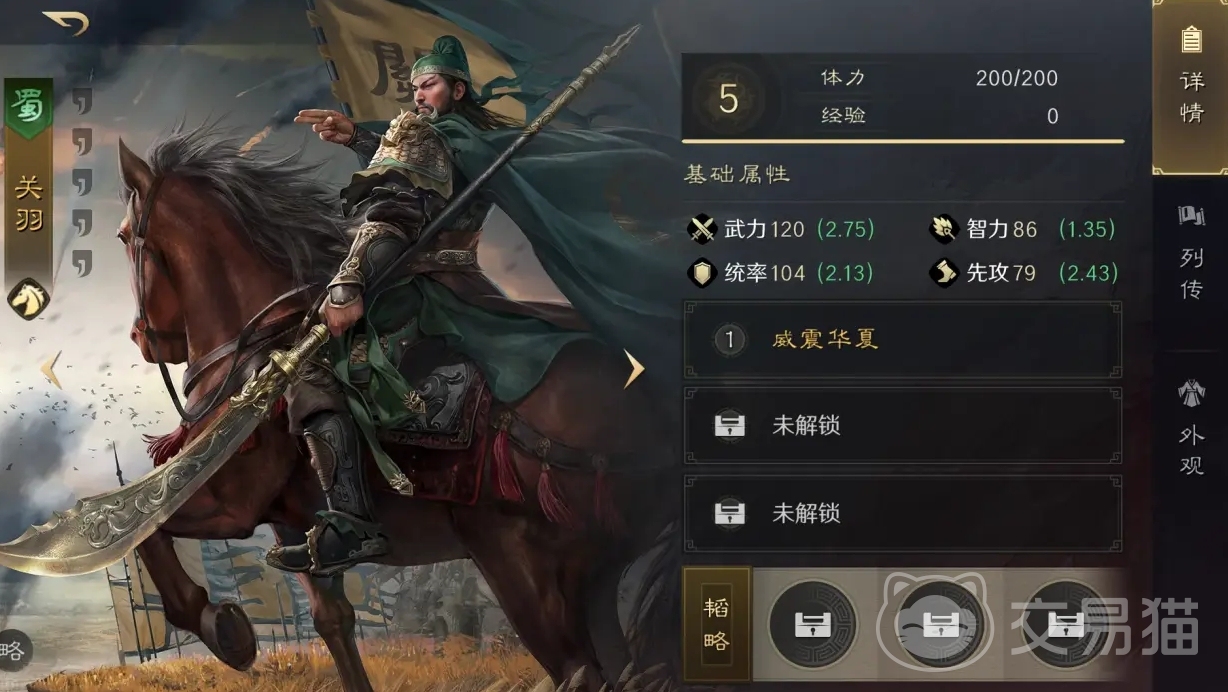The image size is (1228, 692).
Task: Go to the previous general with the left arrow
Action: (x=51, y=369)
